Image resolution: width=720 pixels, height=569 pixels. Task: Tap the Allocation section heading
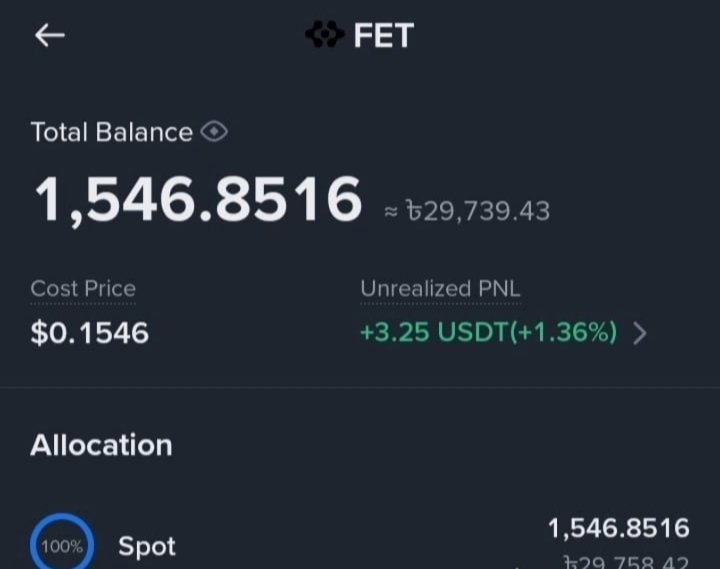[101, 445]
